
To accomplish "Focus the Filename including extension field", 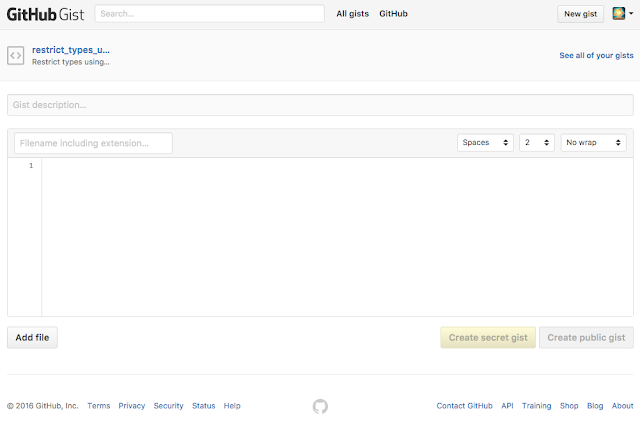I will pyautogui.click(x=93, y=143).
